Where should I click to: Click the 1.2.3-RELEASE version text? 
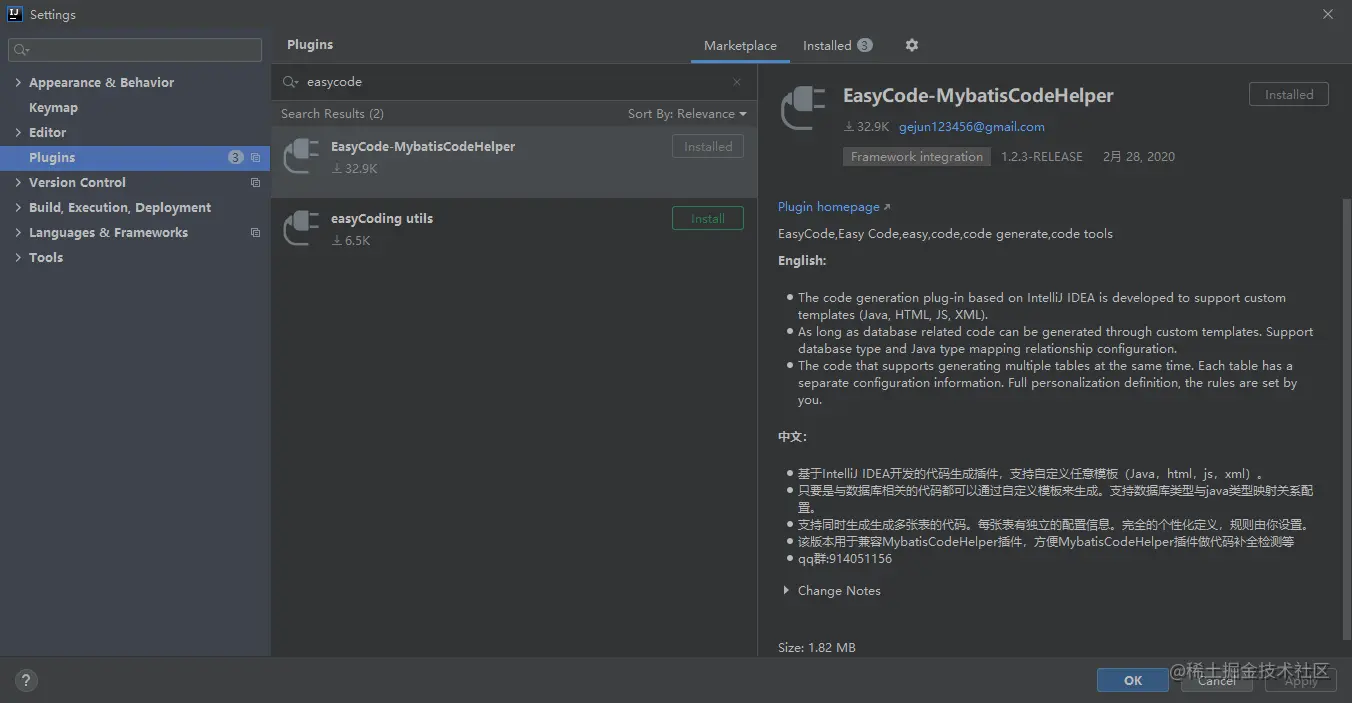pos(1042,157)
